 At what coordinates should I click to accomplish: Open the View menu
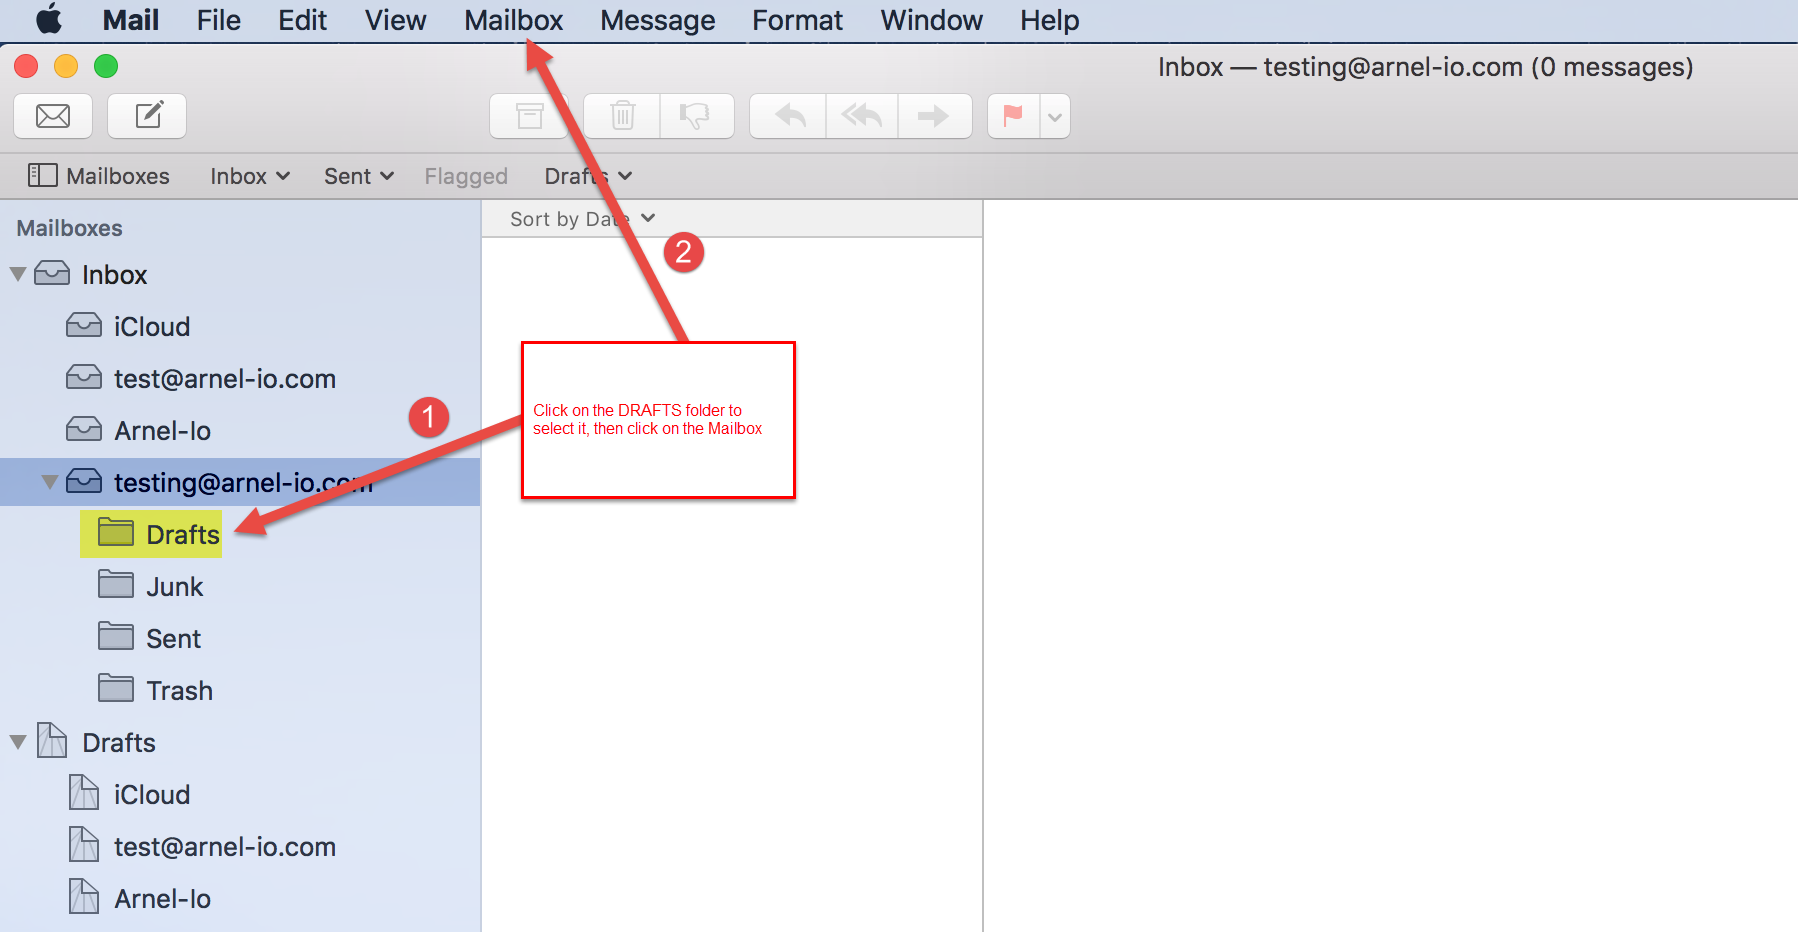[396, 20]
